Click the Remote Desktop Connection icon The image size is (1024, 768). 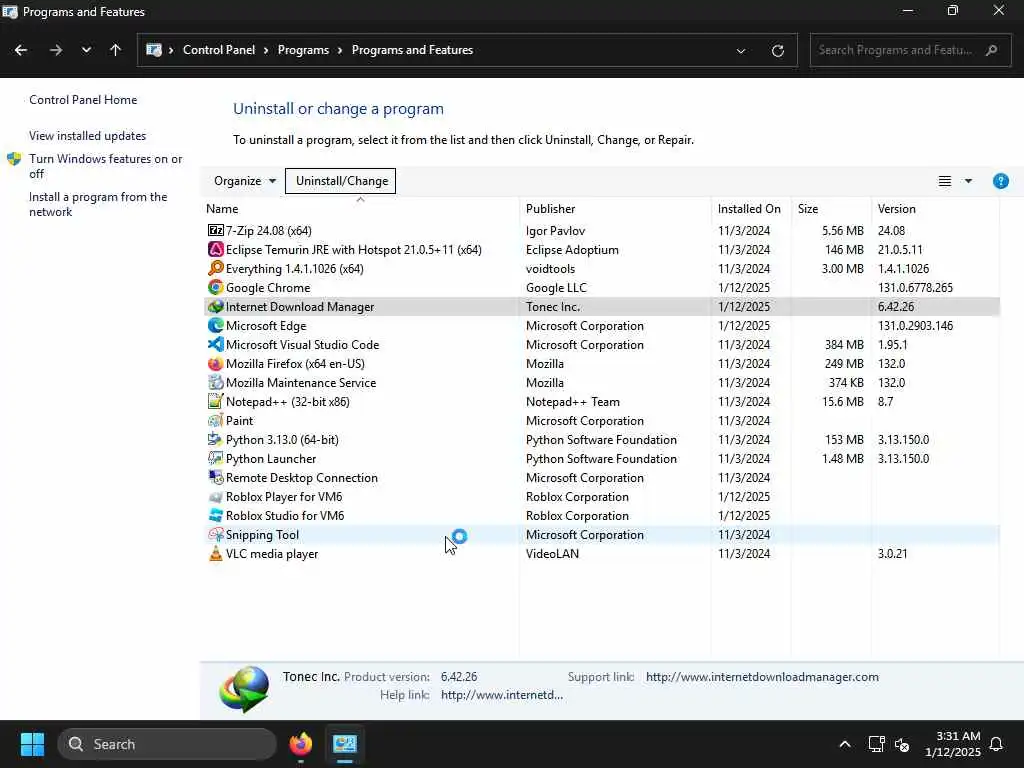(216, 477)
